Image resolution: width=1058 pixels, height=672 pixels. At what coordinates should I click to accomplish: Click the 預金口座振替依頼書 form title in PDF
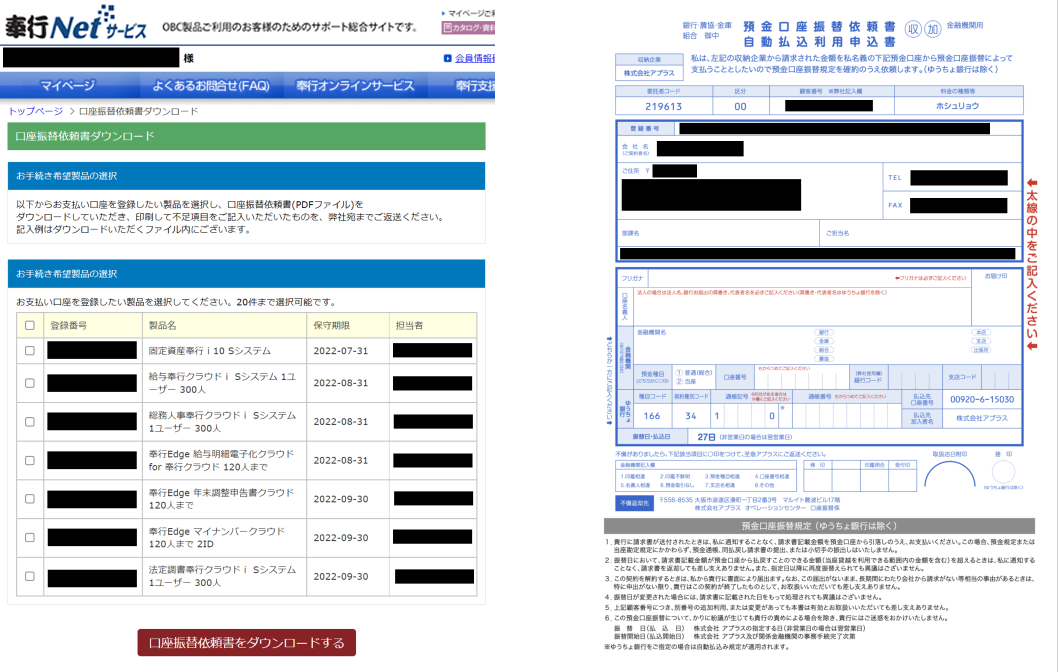pos(819,26)
